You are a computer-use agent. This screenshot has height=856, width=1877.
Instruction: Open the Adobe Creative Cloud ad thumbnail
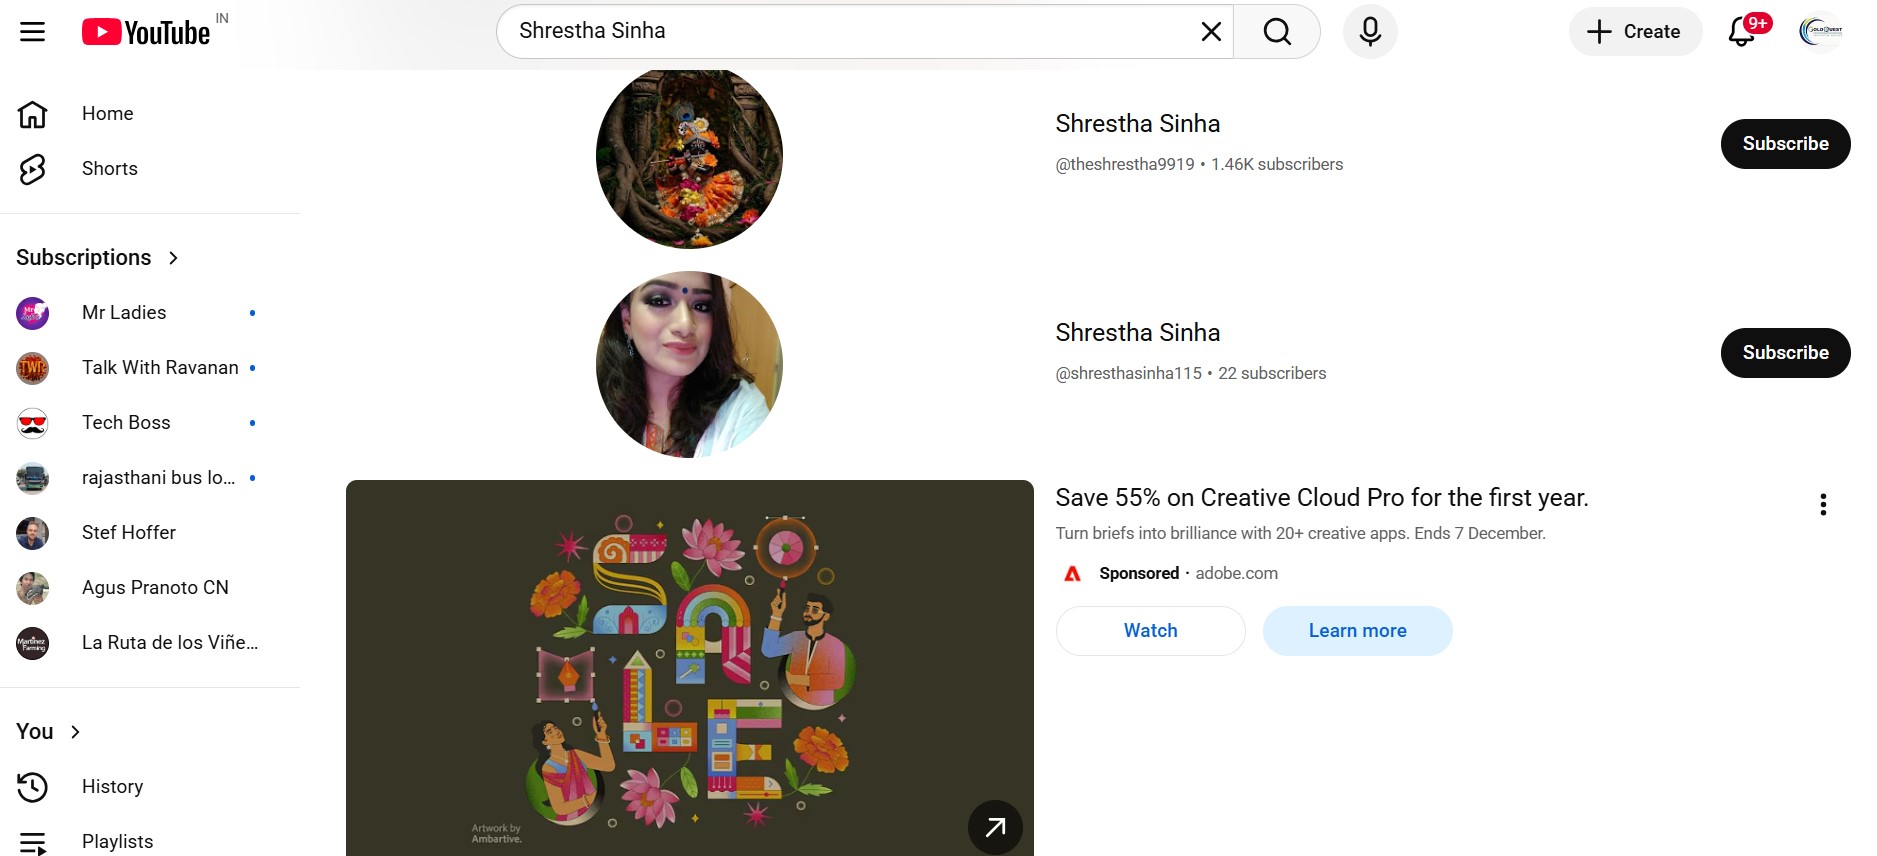[x=690, y=668]
